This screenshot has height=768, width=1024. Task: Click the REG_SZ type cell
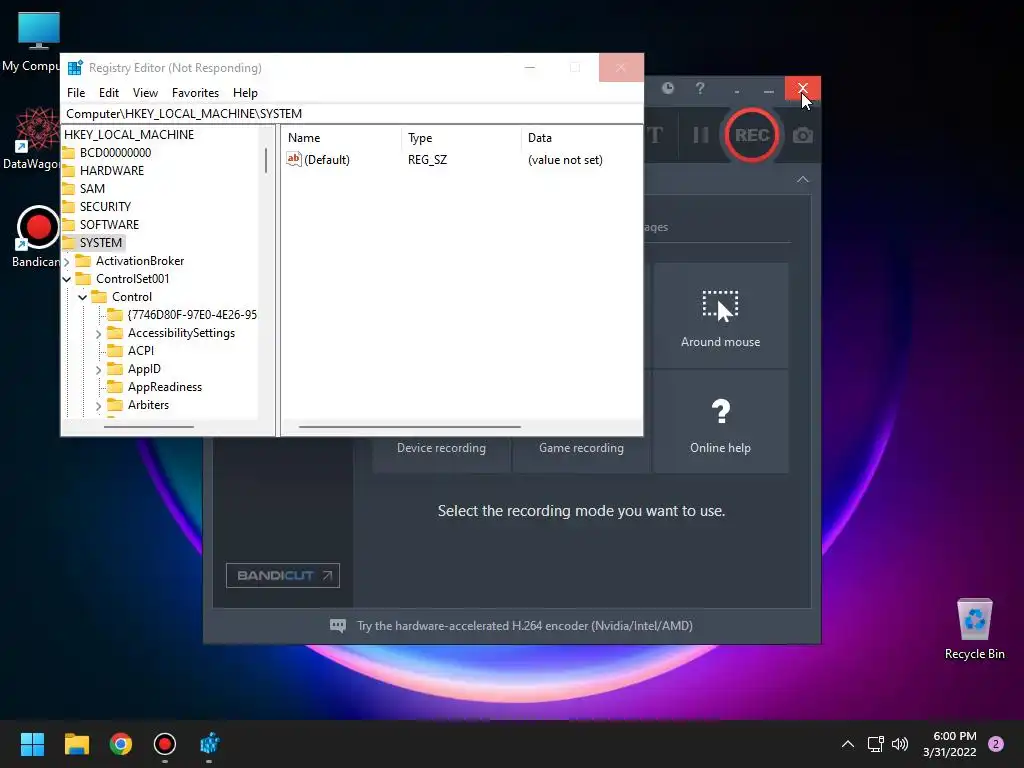point(427,160)
